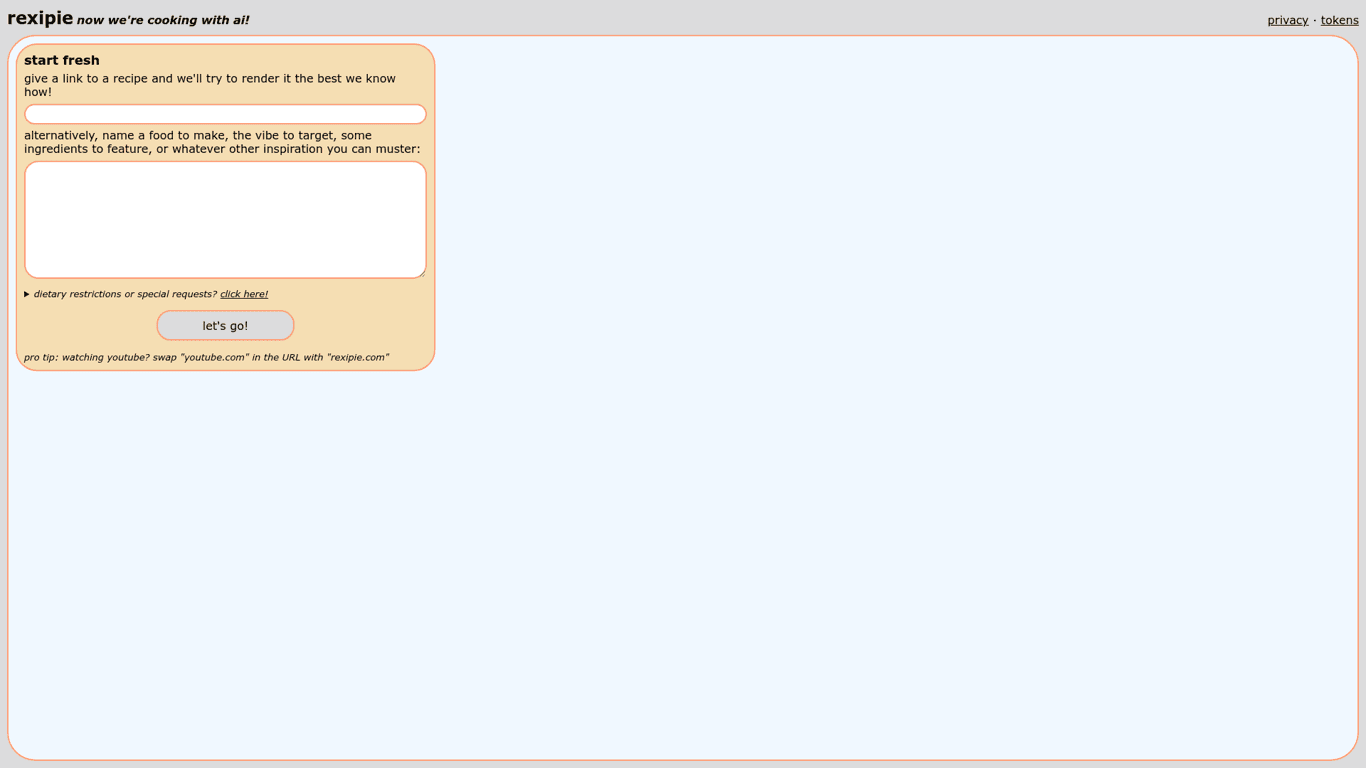1366x768 pixels.
Task: Follow the "click here!" link
Action: point(244,294)
